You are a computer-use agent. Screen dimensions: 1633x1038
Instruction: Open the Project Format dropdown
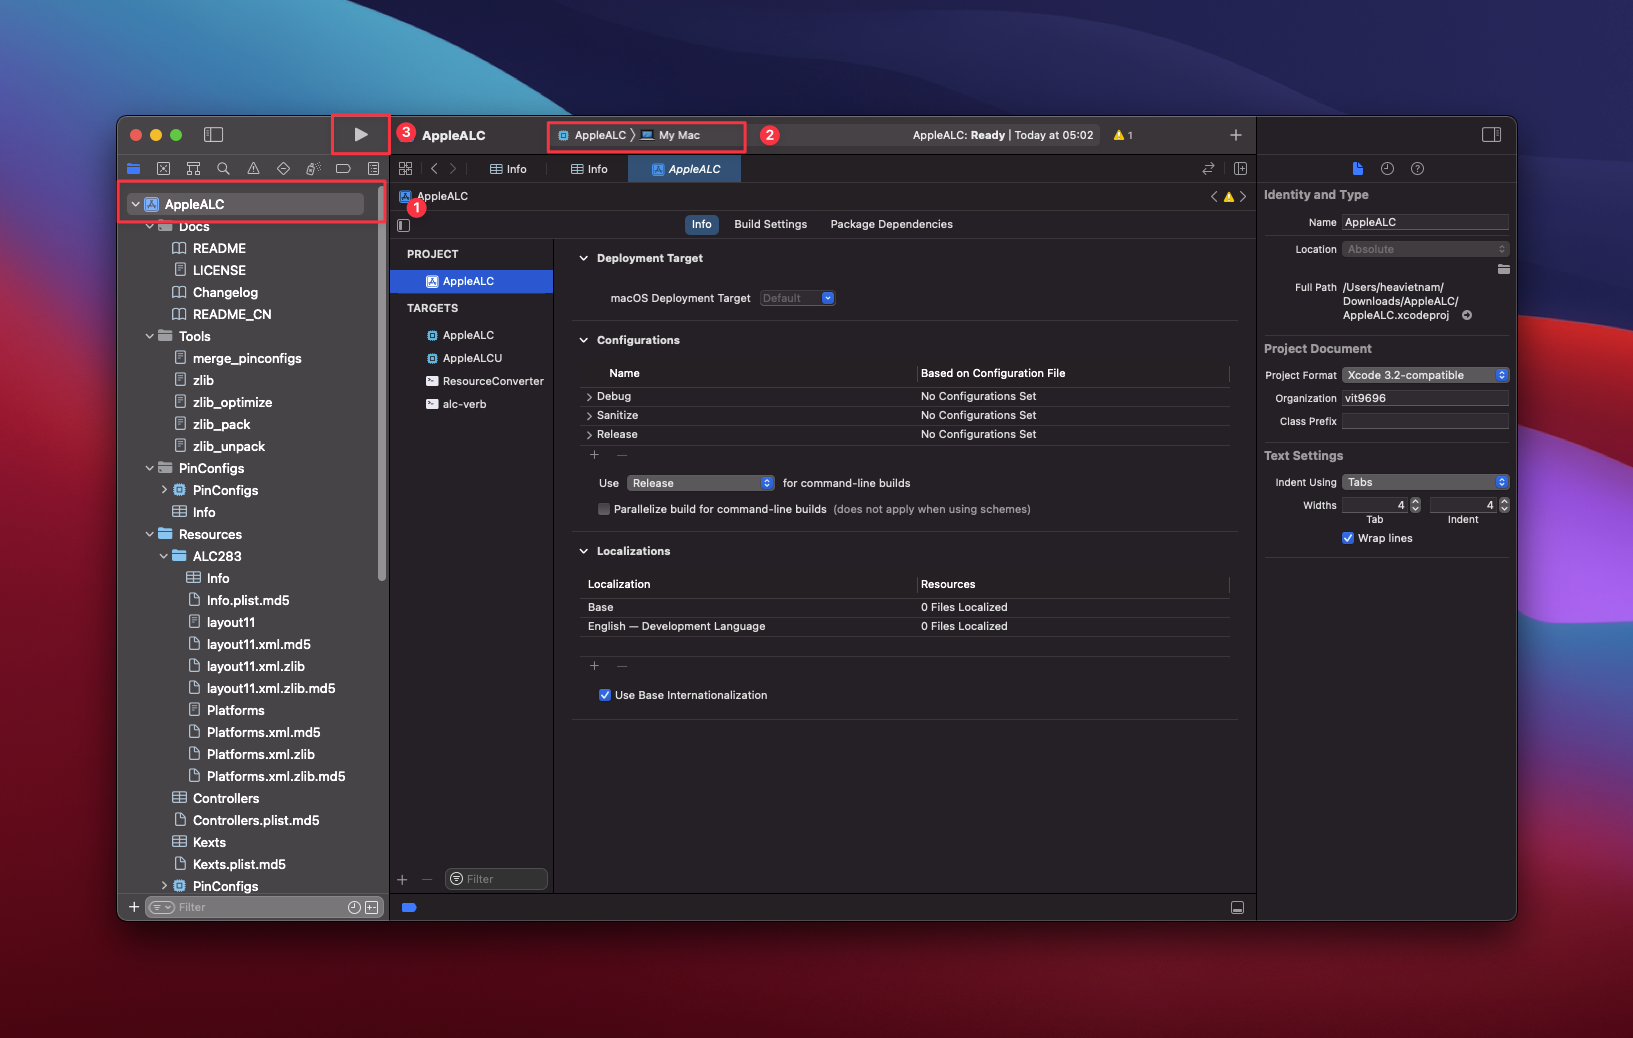tap(1425, 375)
